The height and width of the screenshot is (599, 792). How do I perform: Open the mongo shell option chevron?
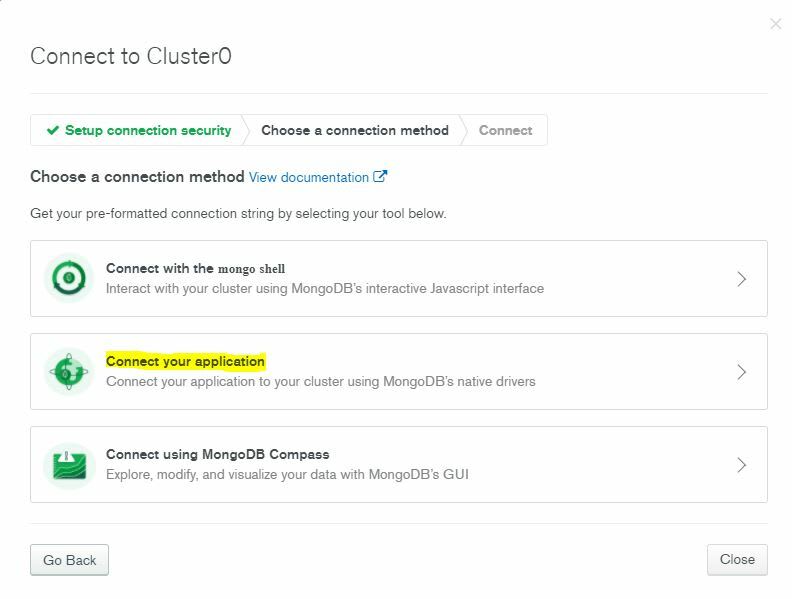(x=741, y=279)
